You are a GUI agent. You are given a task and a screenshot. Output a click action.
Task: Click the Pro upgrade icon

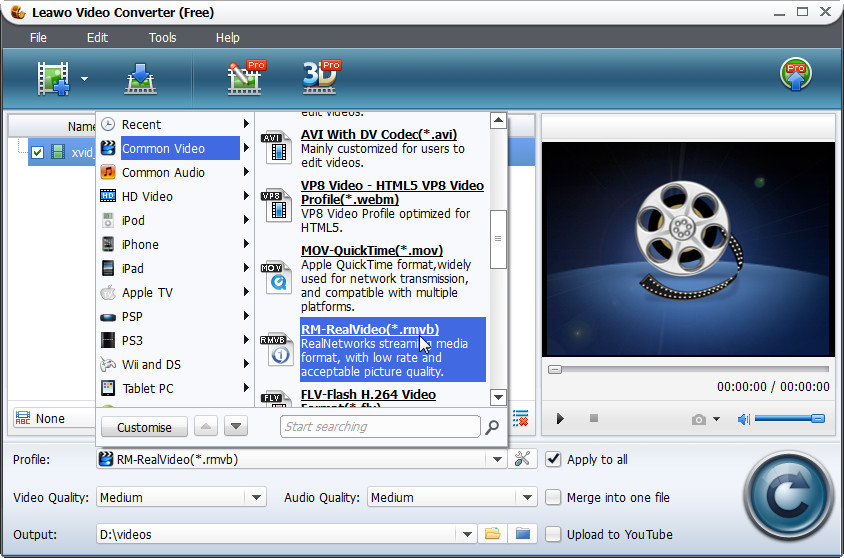796,74
